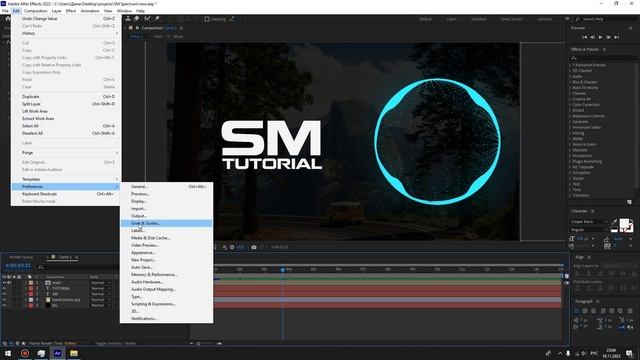The width and height of the screenshot is (640, 360).
Task: Choose Duplicate from Edit menu
Action: click(66, 97)
